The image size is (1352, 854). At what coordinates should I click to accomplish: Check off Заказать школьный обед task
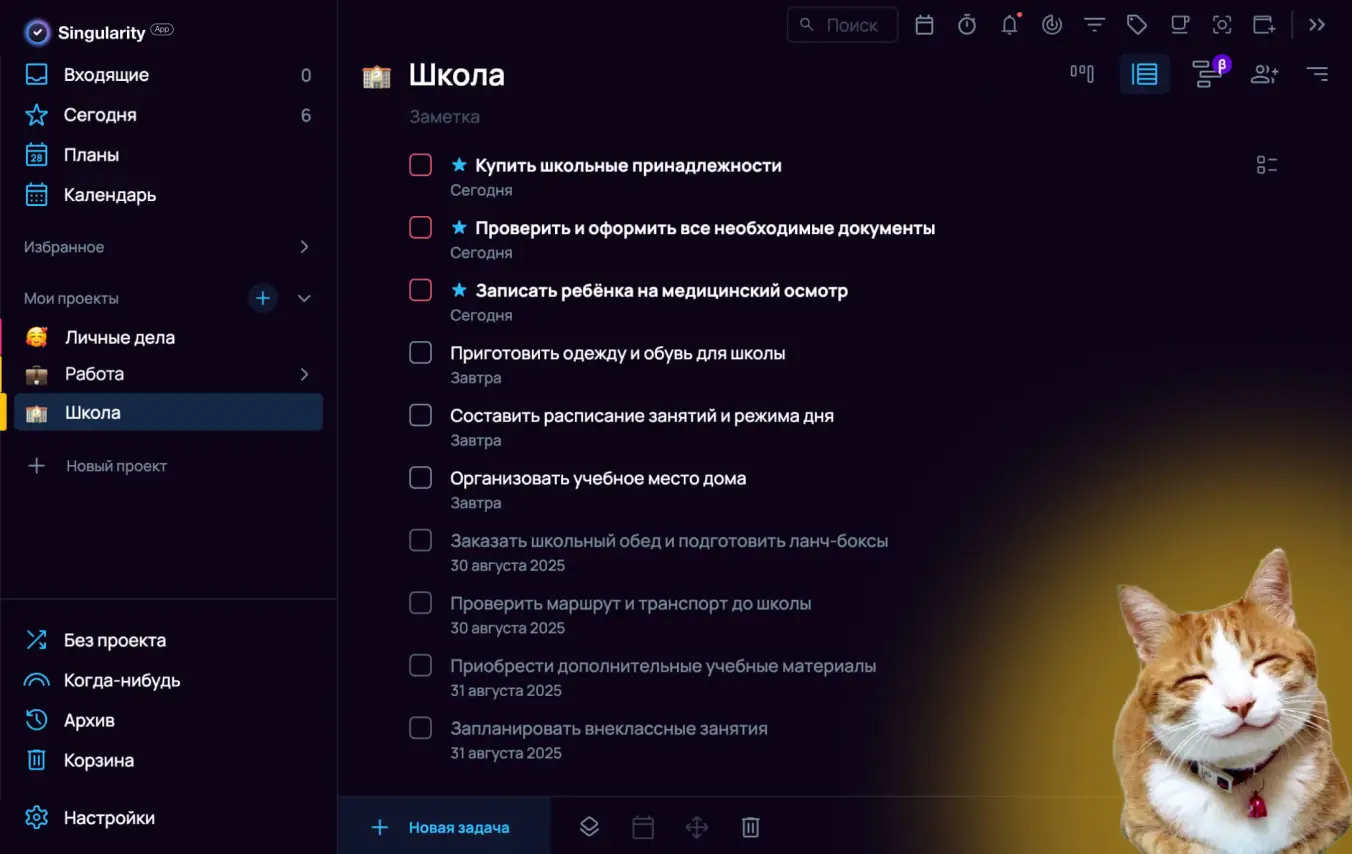pos(421,540)
